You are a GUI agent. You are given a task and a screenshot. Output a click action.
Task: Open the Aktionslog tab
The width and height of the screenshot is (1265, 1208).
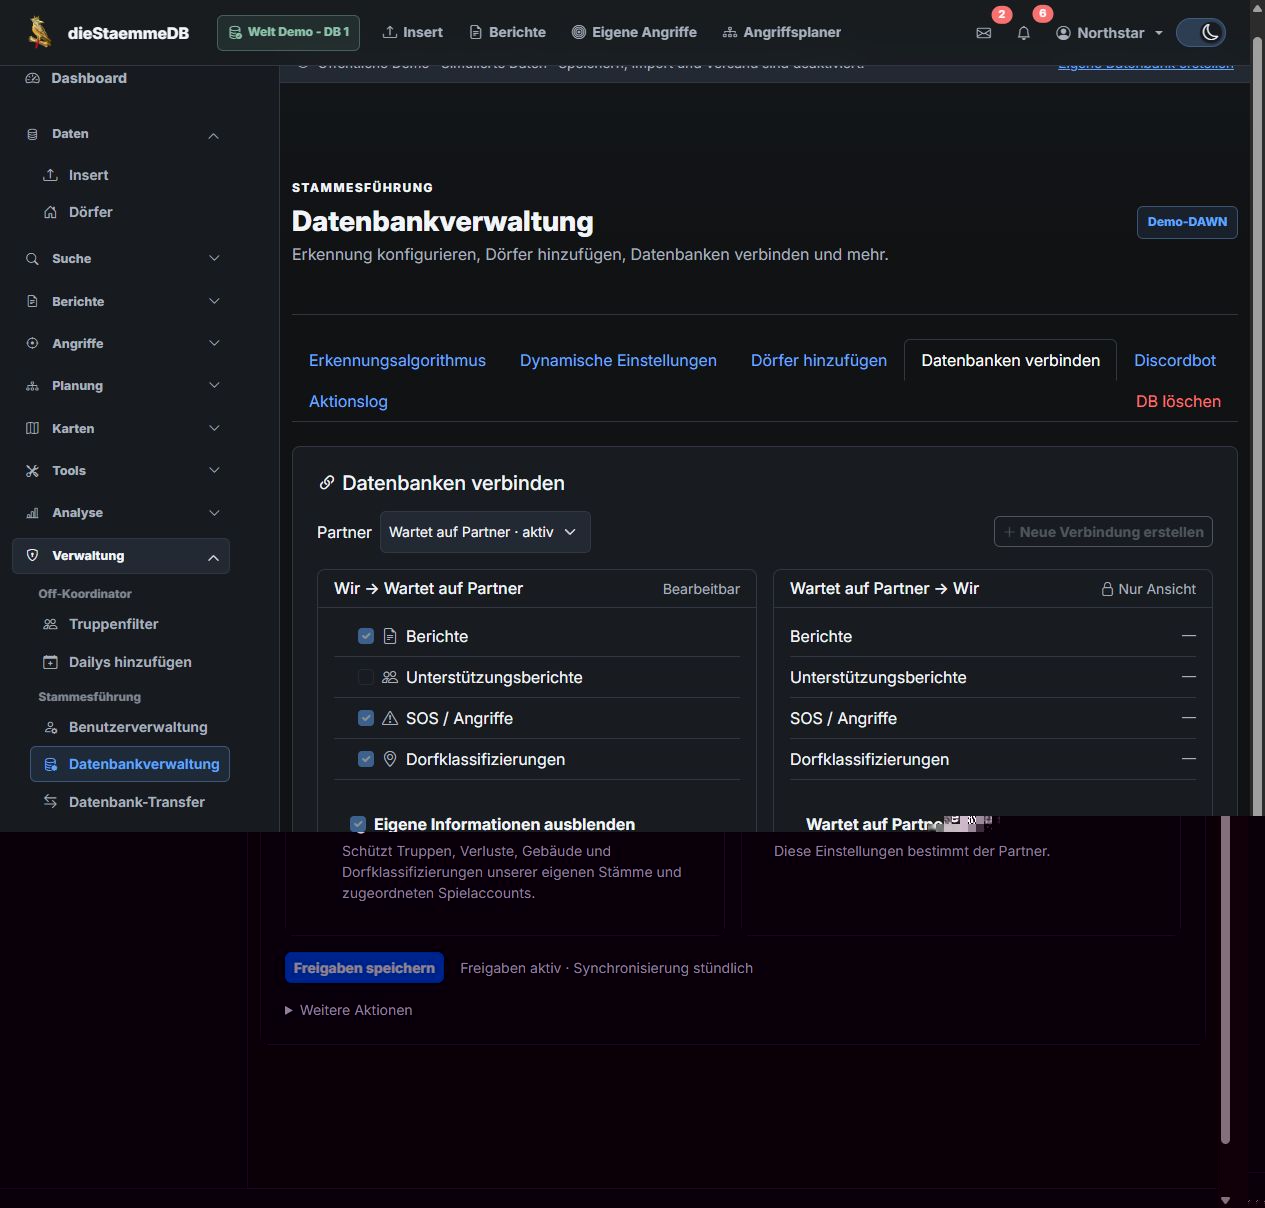tap(348, 401)
